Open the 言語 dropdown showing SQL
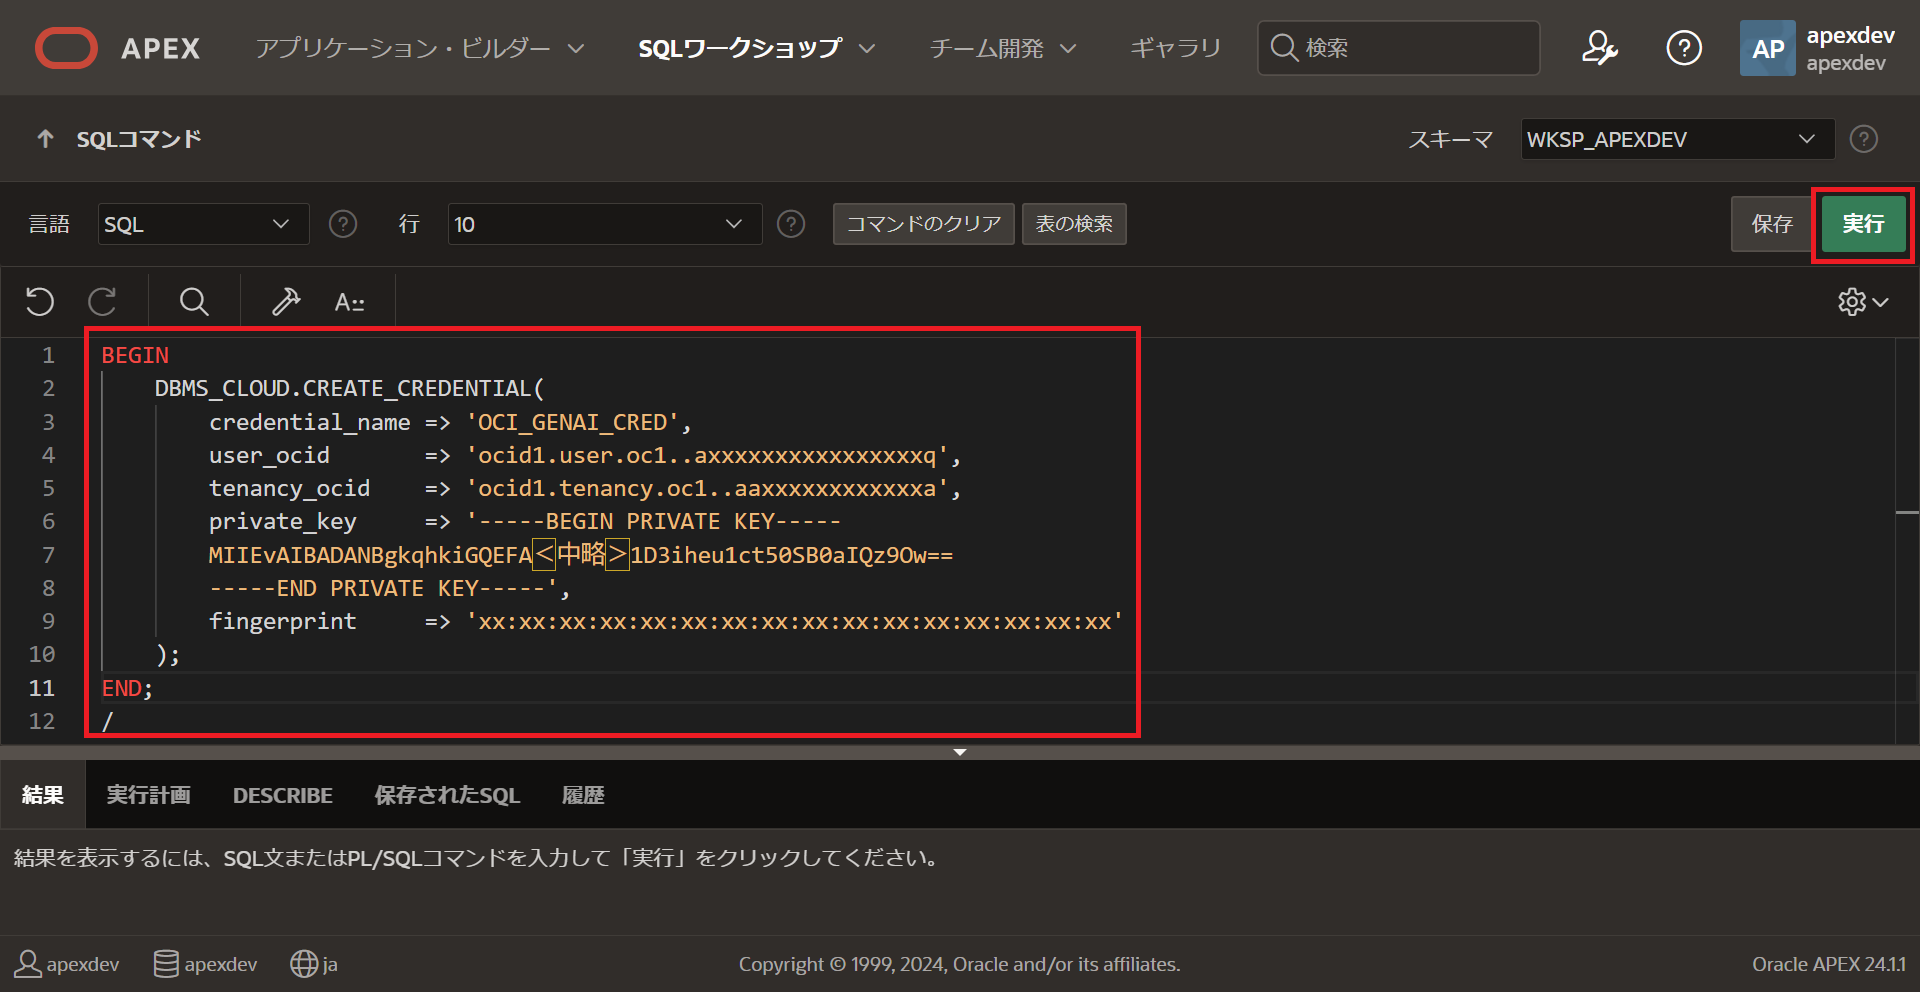 pos(203,224)
